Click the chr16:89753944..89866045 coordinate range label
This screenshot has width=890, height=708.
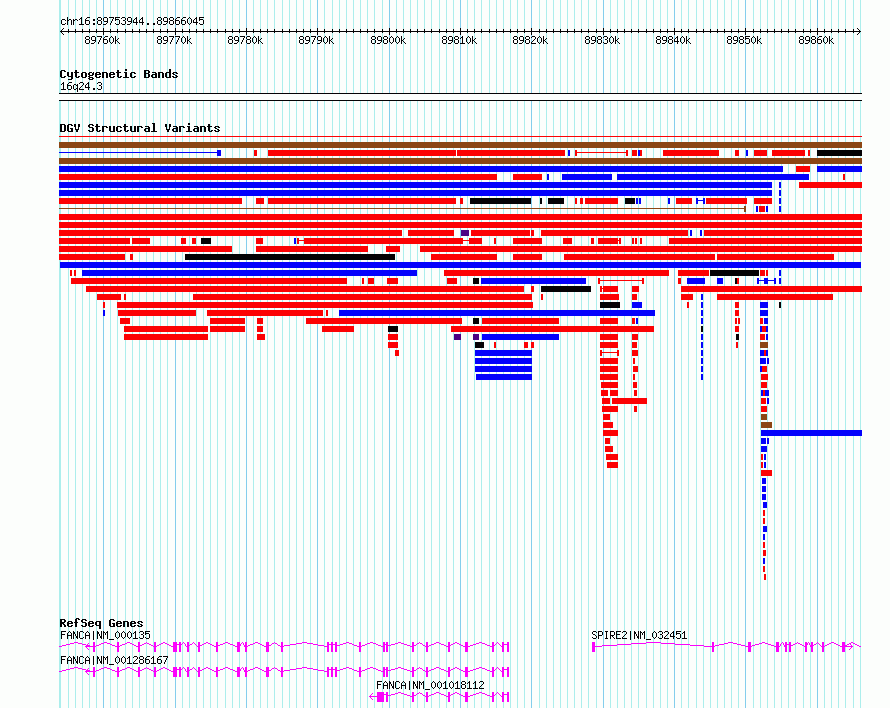(x=132, y=21)
